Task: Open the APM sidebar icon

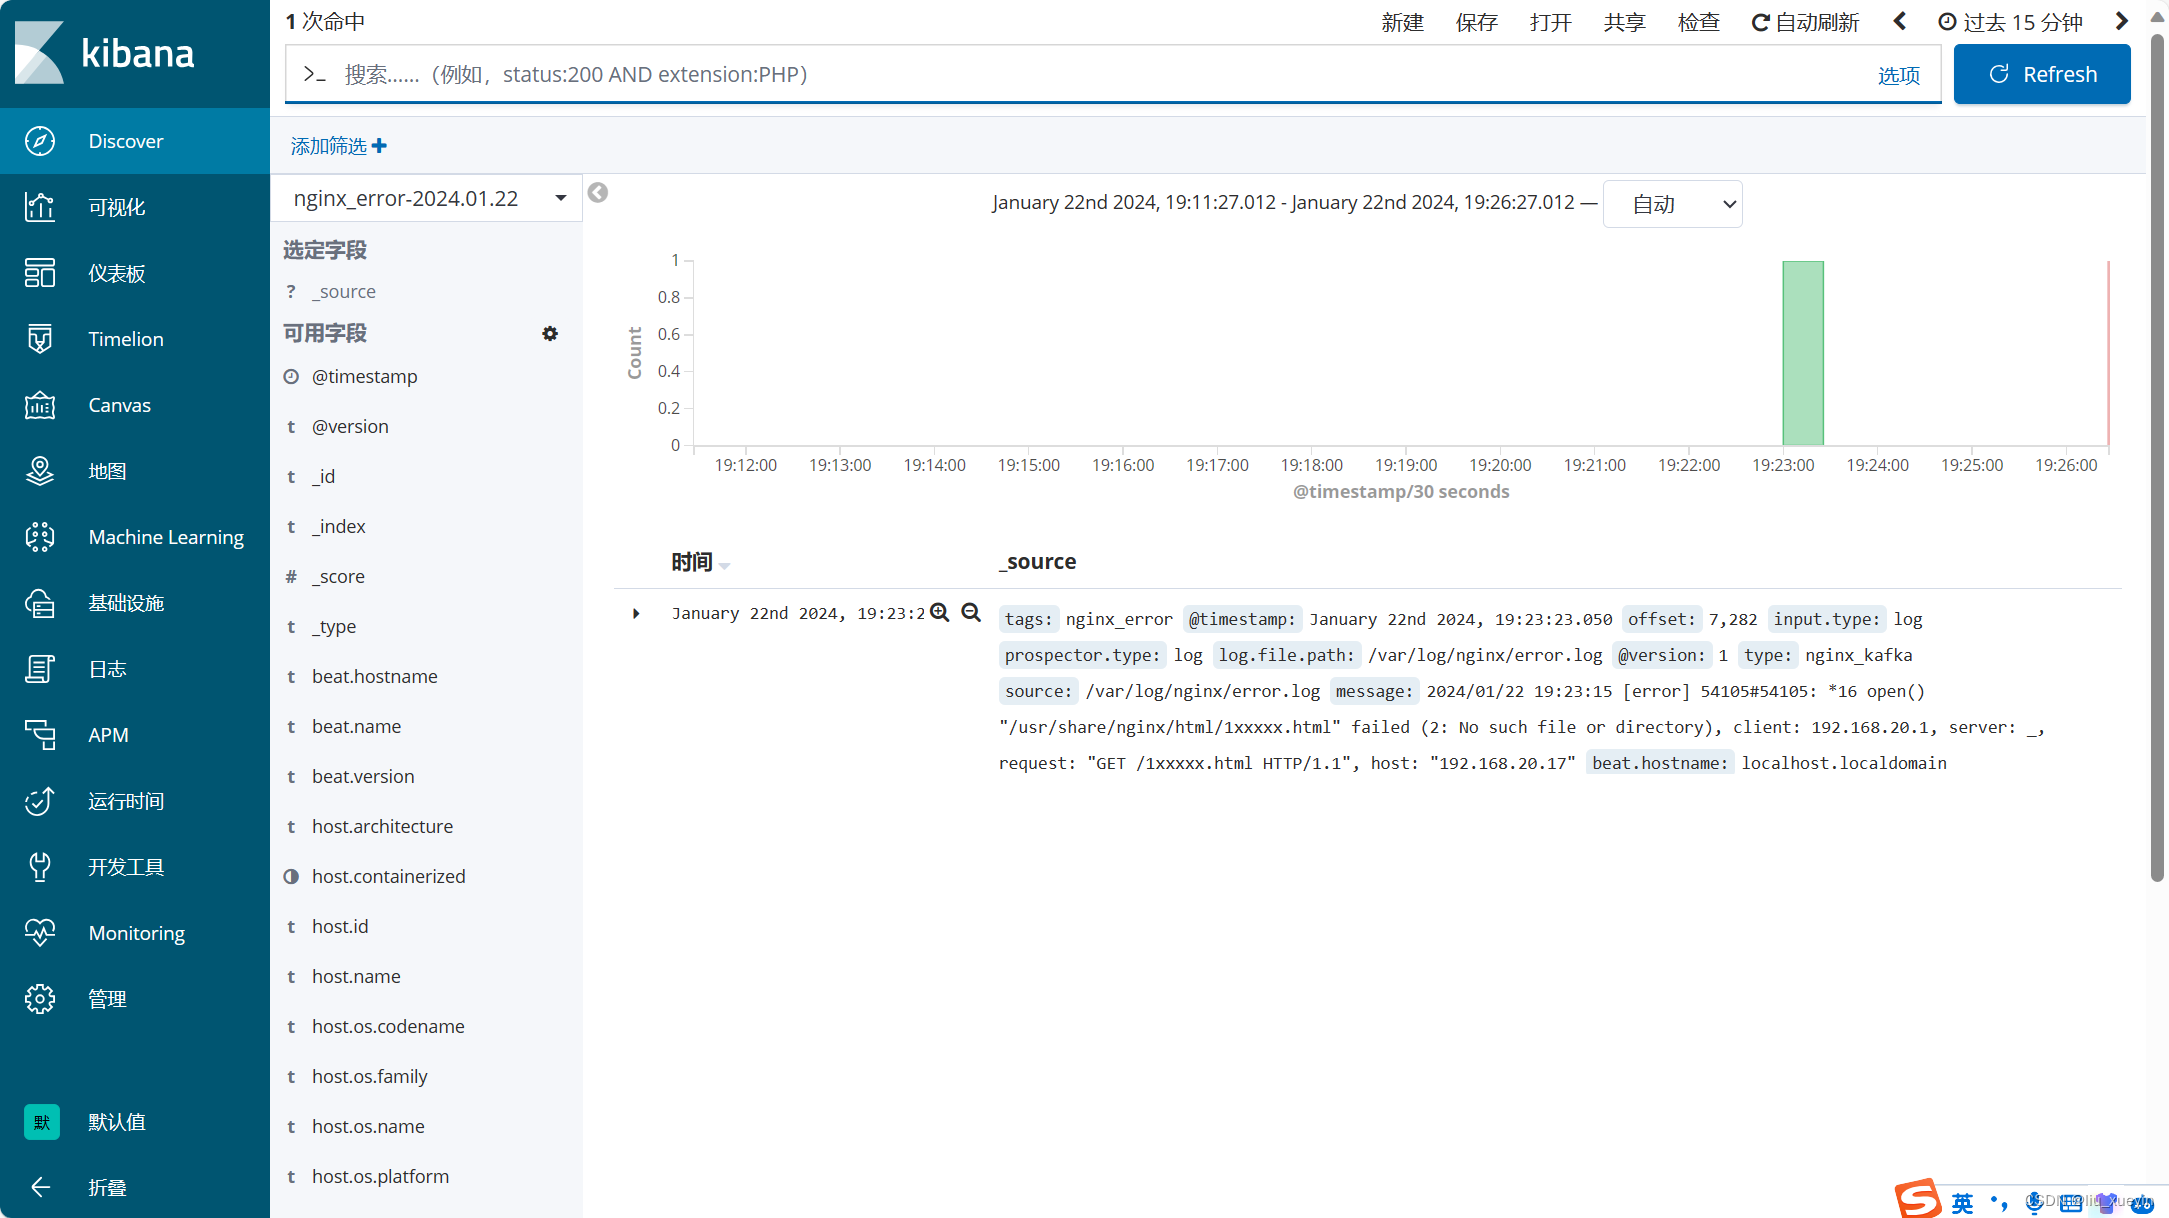Action: pyautogui.click(x=39, y=734)
